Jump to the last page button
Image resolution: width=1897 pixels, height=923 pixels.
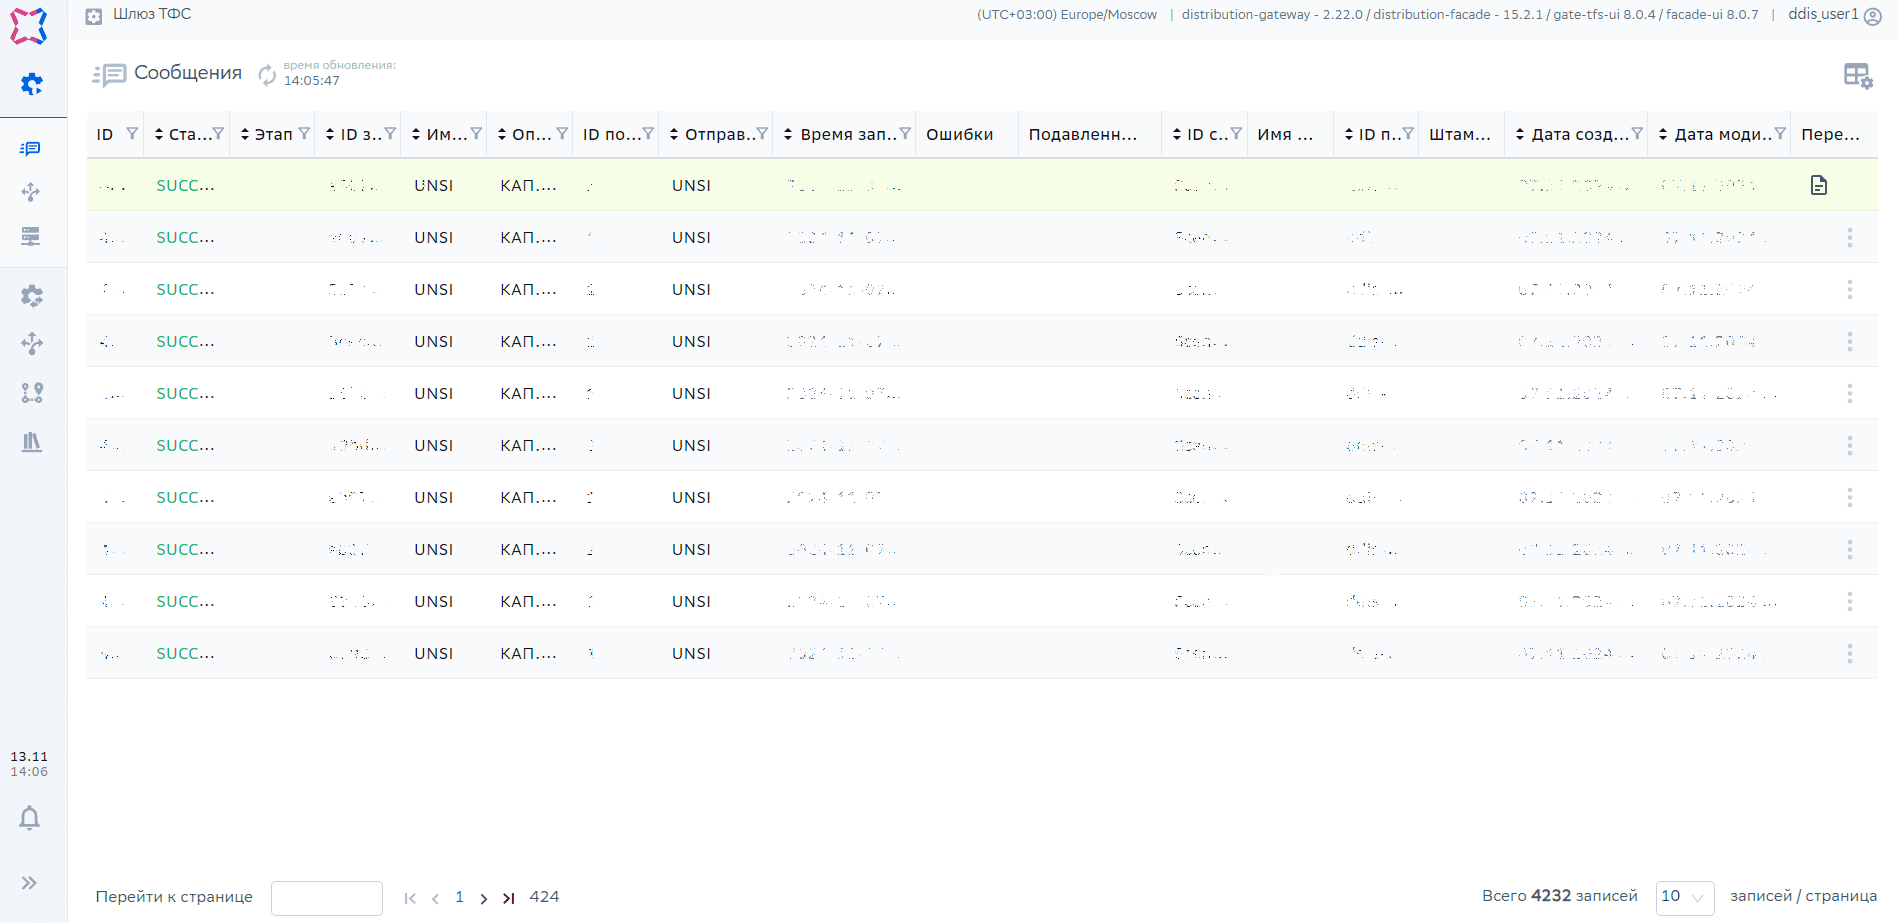[x=509, y=898]
